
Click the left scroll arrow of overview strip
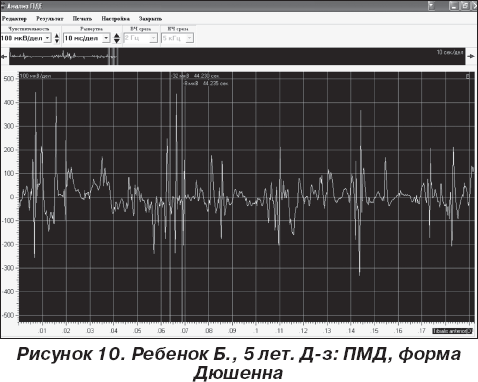click(4, 57)
